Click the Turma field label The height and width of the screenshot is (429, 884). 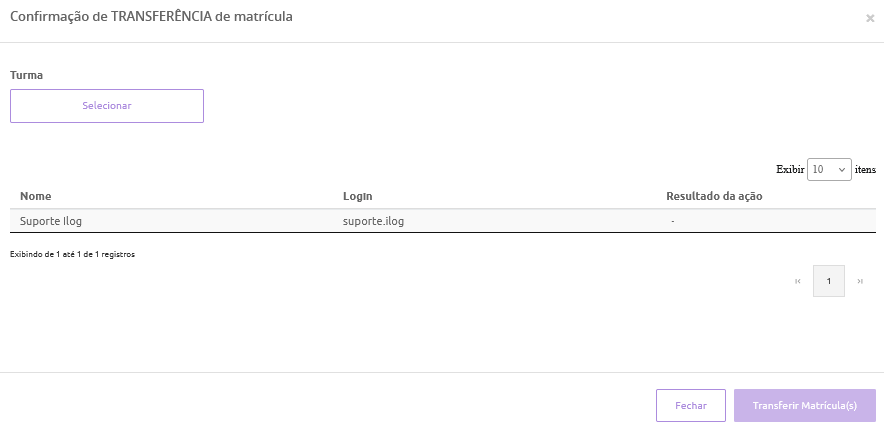[x=27, y=75]
